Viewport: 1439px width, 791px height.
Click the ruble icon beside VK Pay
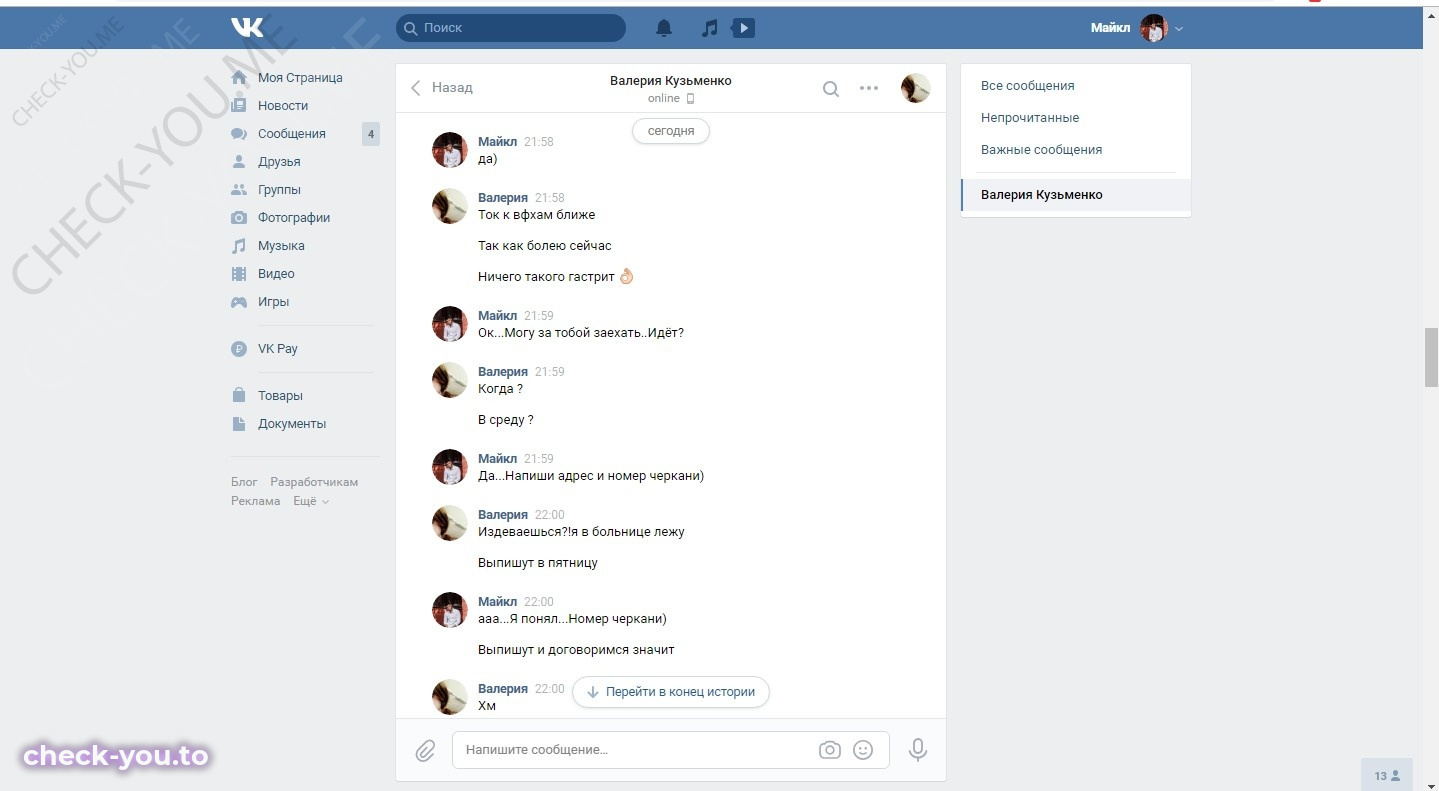[x=239, y=349]
